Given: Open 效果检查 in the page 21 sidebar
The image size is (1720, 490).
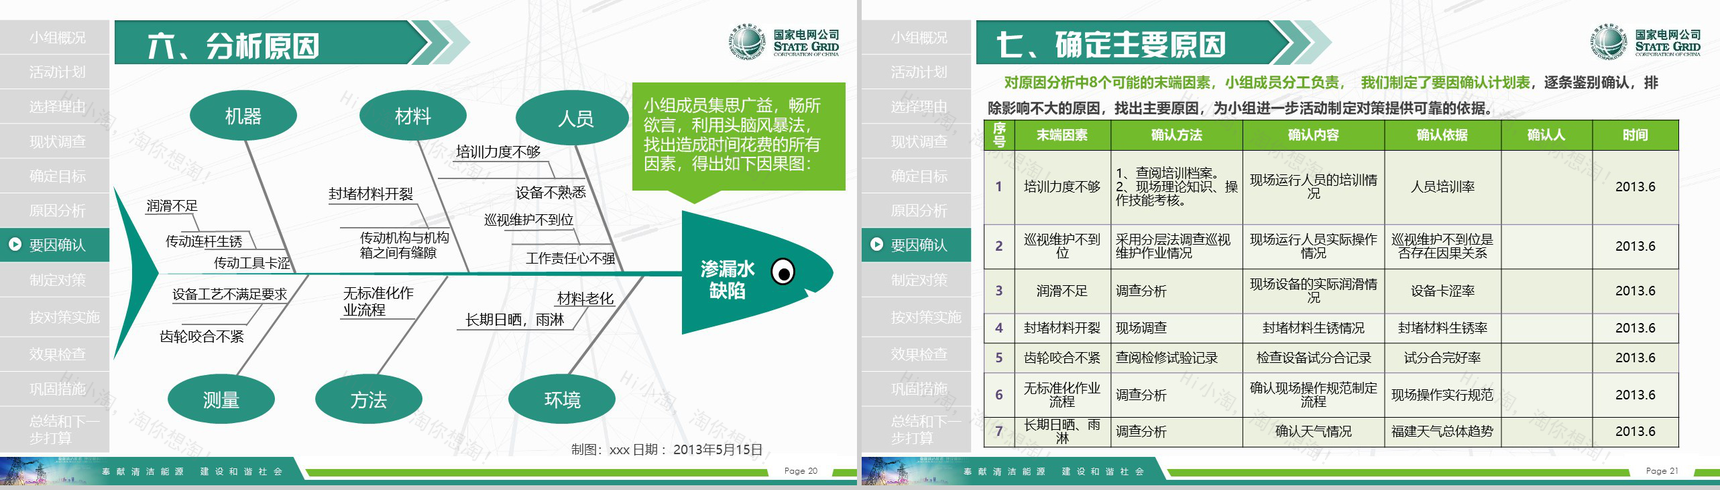Looking at the screenshot, I should [917, 353].
